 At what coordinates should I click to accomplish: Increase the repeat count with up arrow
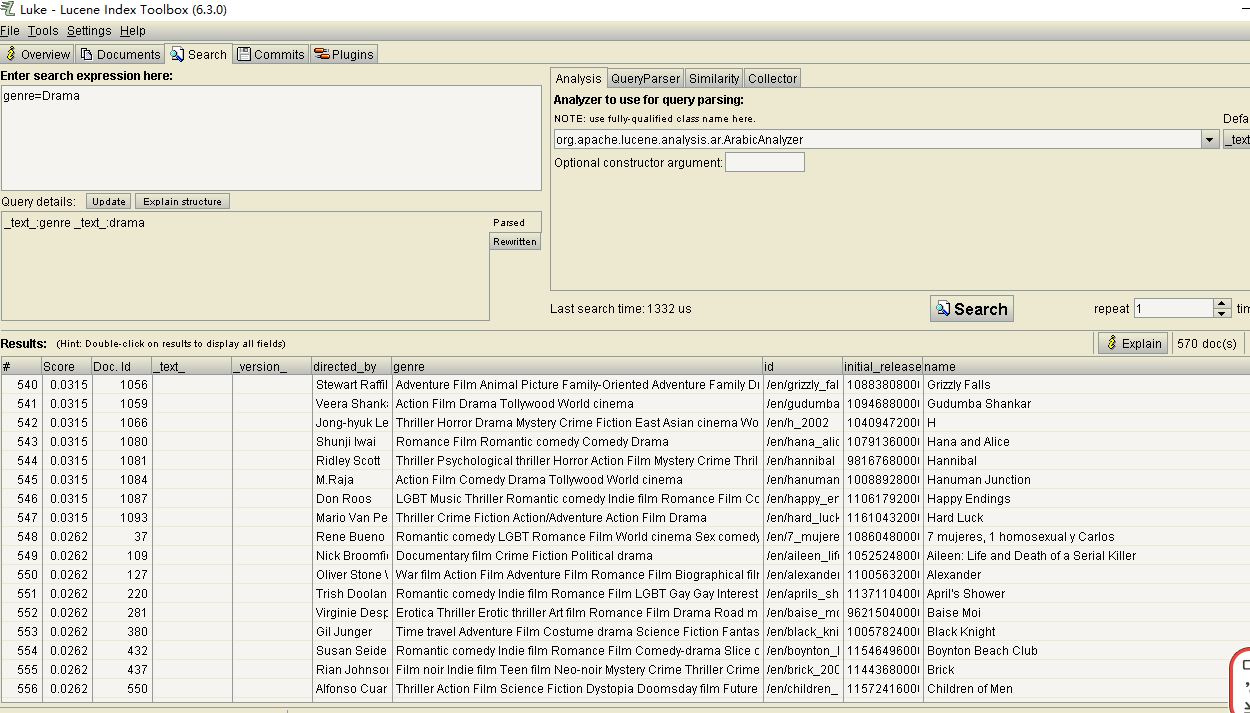pyautogui.click(x=1222, y=304)
